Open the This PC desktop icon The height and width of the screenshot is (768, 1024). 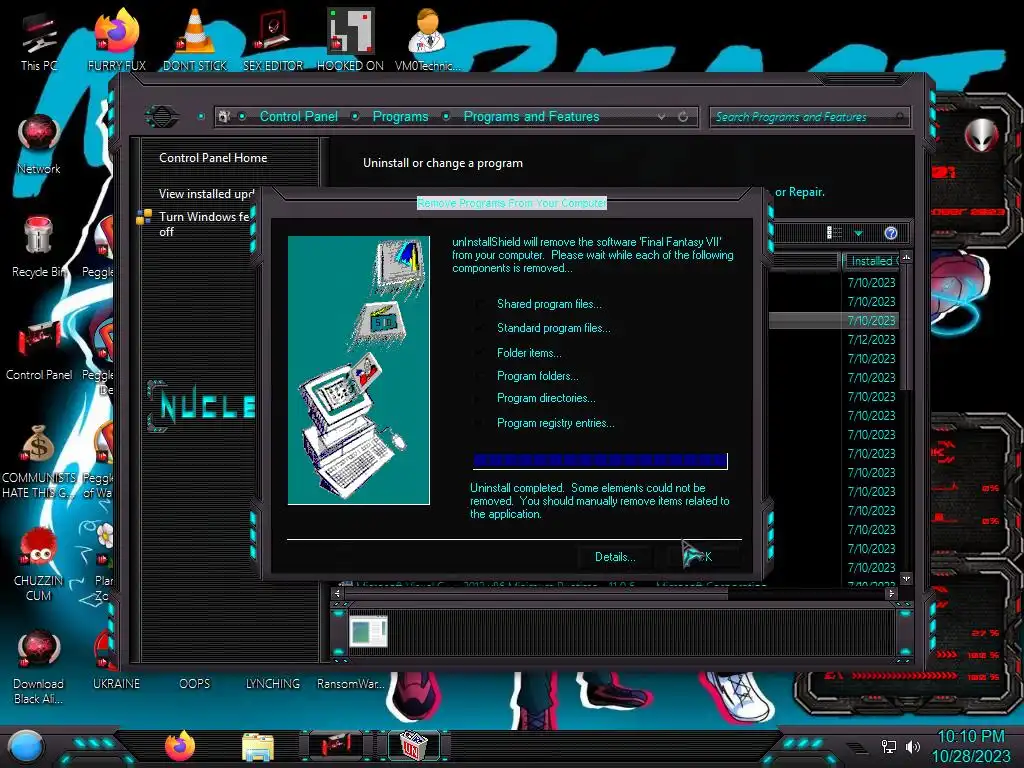click(x=39, y=40)
